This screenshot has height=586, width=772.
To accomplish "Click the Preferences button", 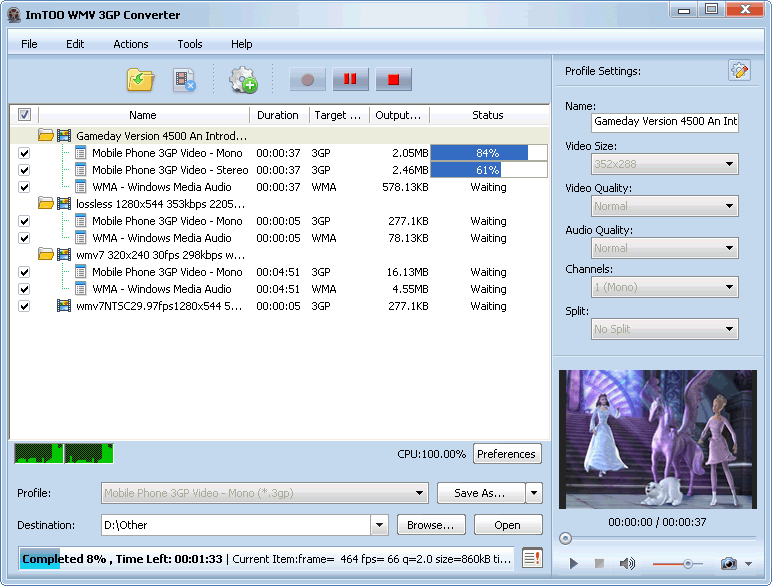I will click(x=507, y=454).
